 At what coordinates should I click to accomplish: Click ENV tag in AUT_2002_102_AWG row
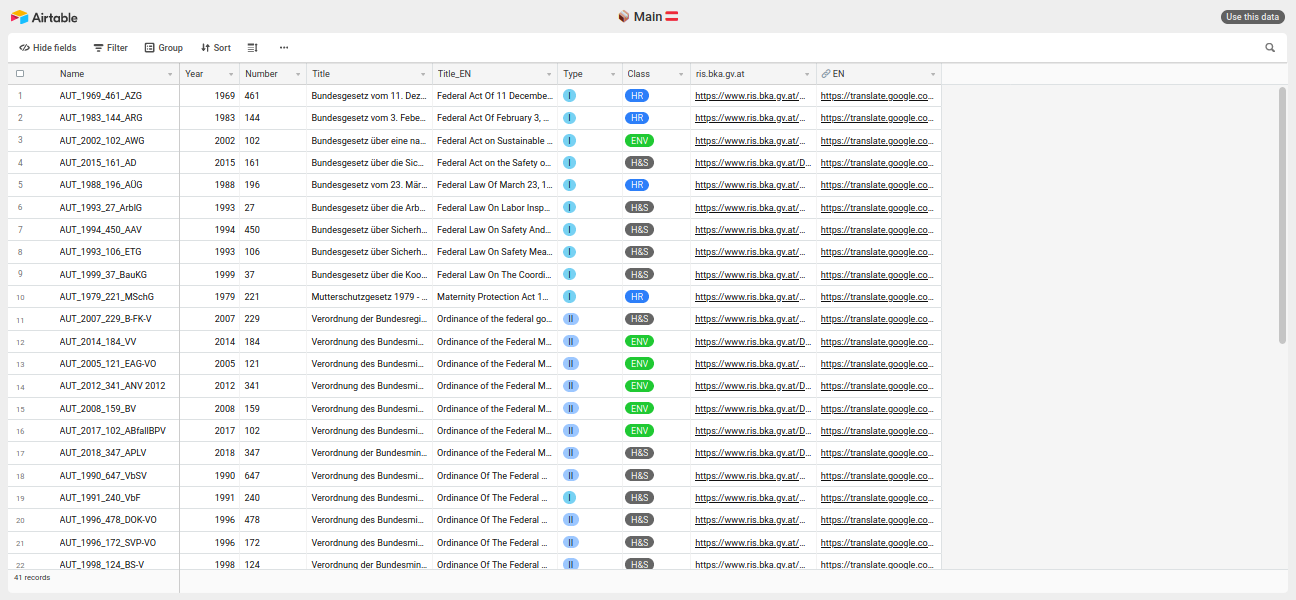(x=639, y=140)
